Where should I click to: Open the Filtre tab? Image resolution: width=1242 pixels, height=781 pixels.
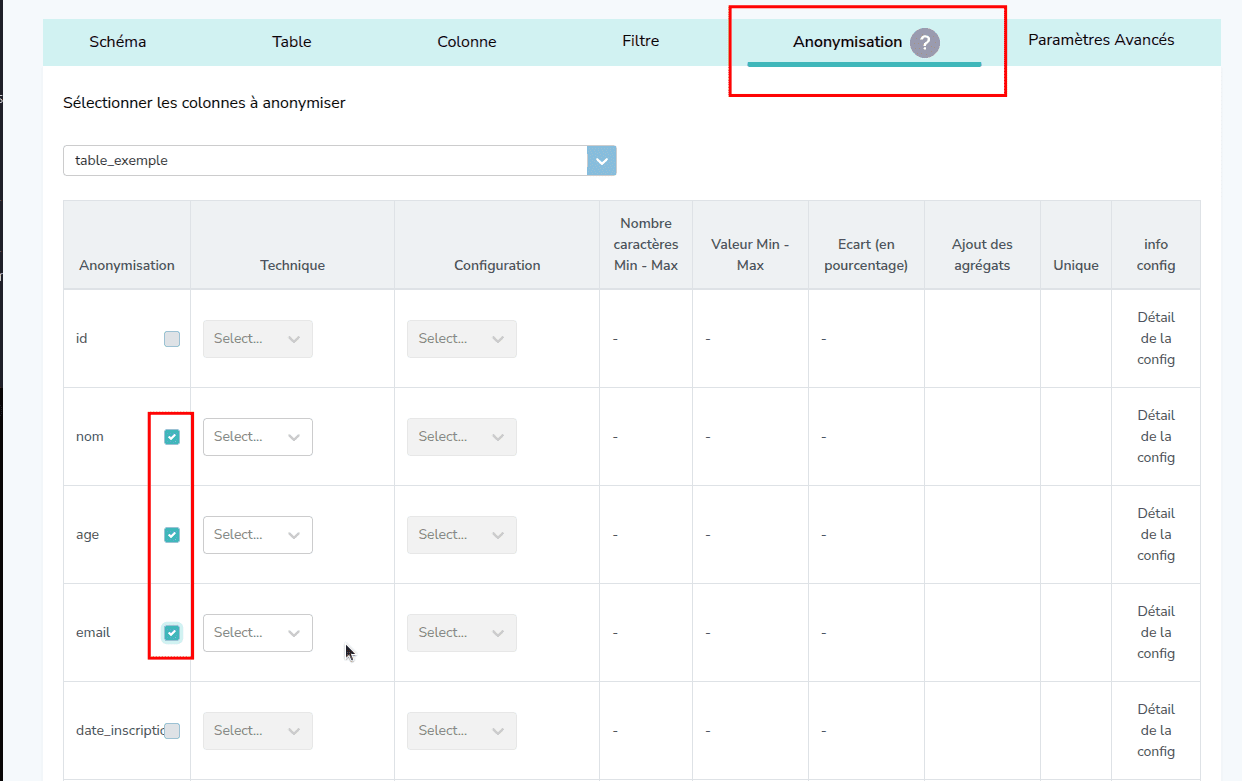640,42
